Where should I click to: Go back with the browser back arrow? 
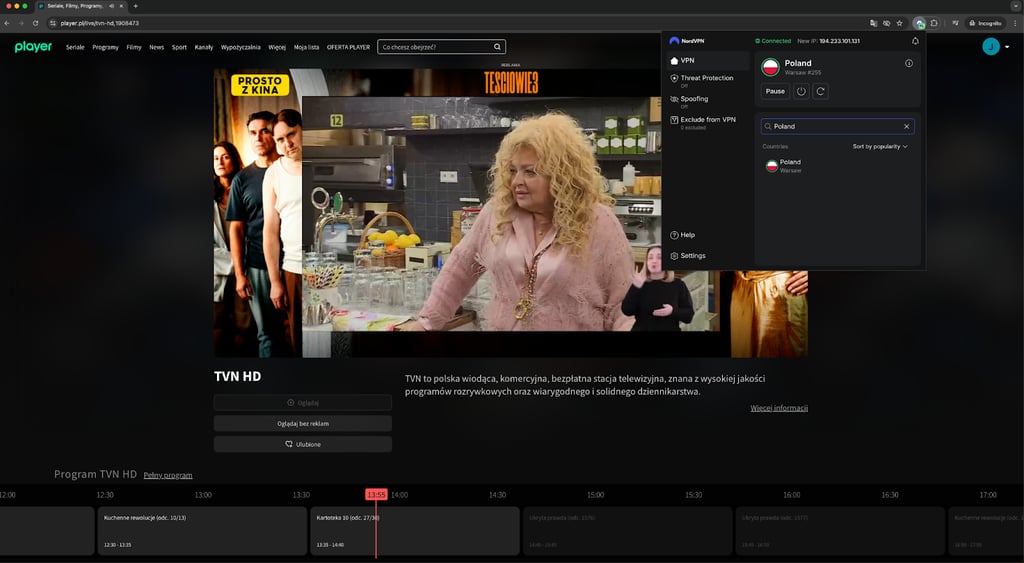[x=7, y=23]
